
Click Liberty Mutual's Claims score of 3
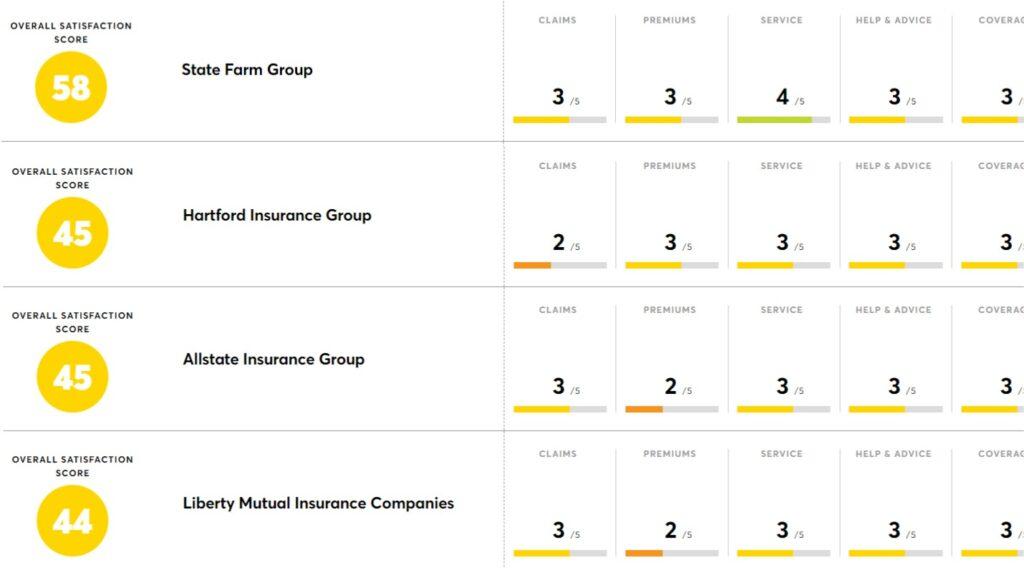click(558, 530)
